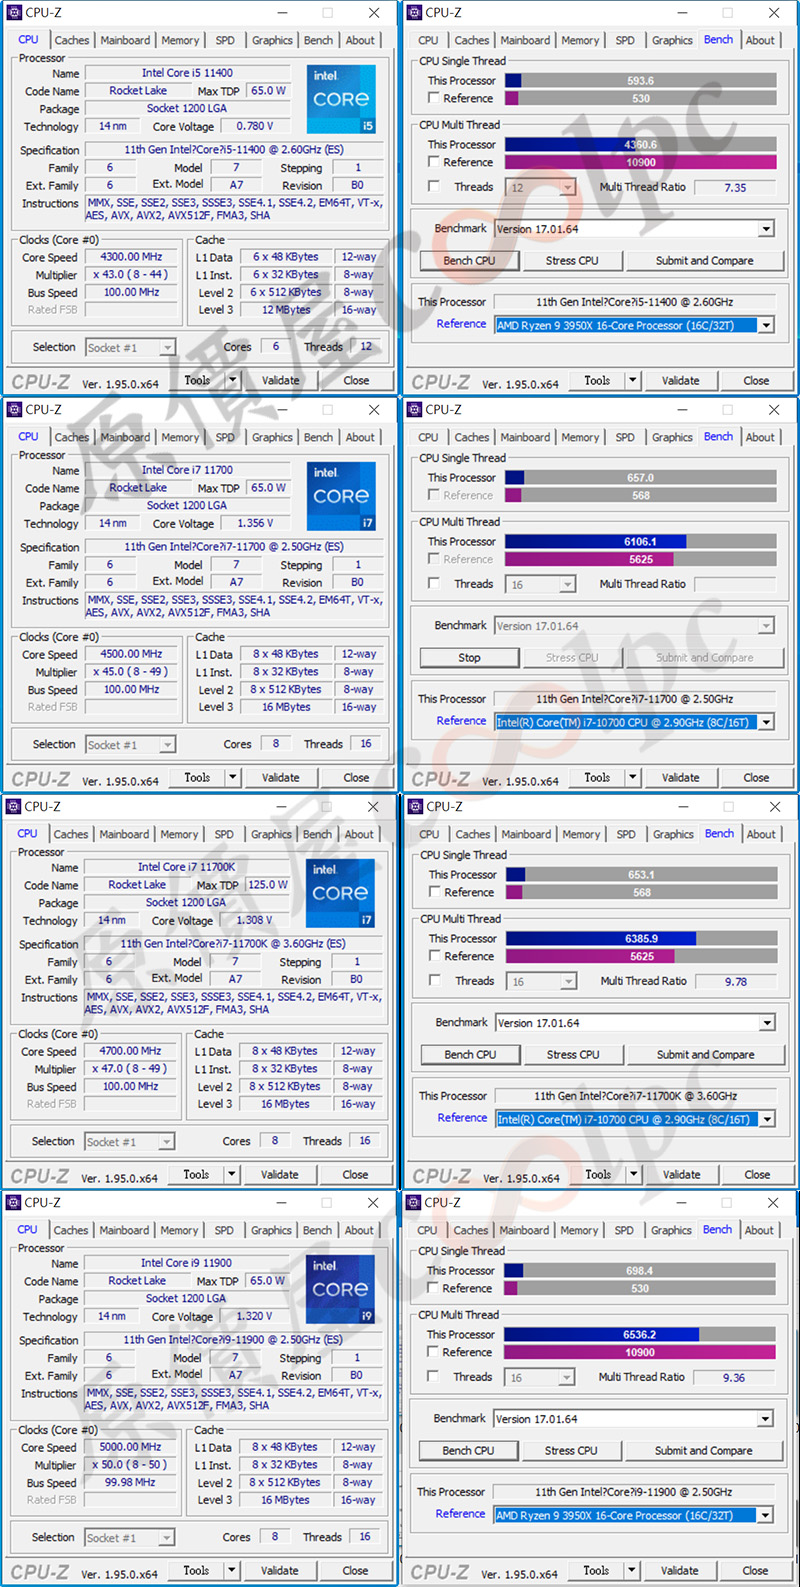Click CPU-Z title icon in i9 11900 CPU-tab window

[14, 1203]
